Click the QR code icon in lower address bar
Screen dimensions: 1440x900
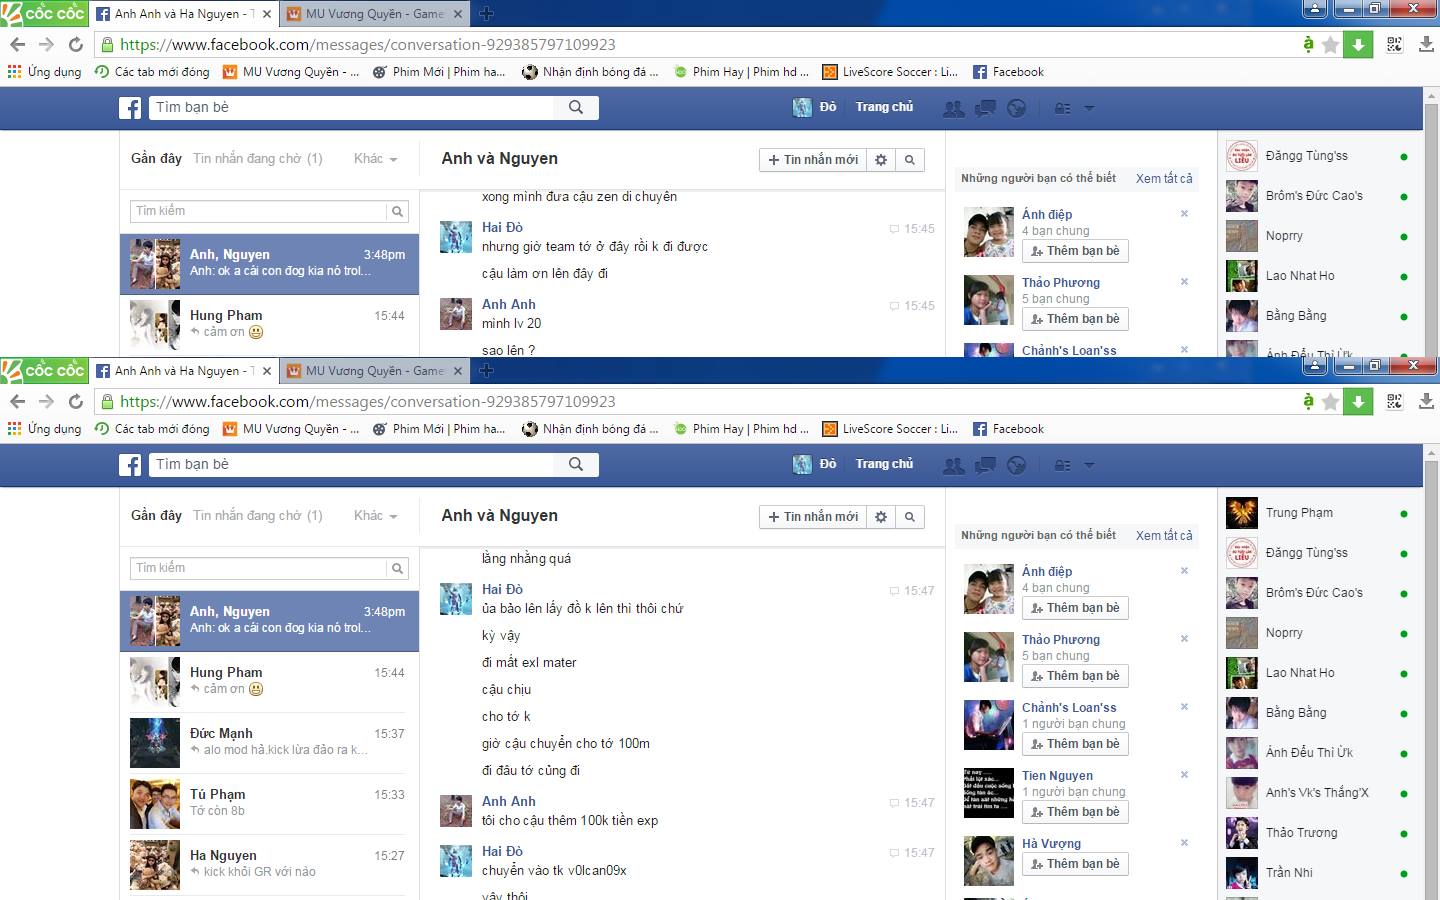tap(1395, 401)
